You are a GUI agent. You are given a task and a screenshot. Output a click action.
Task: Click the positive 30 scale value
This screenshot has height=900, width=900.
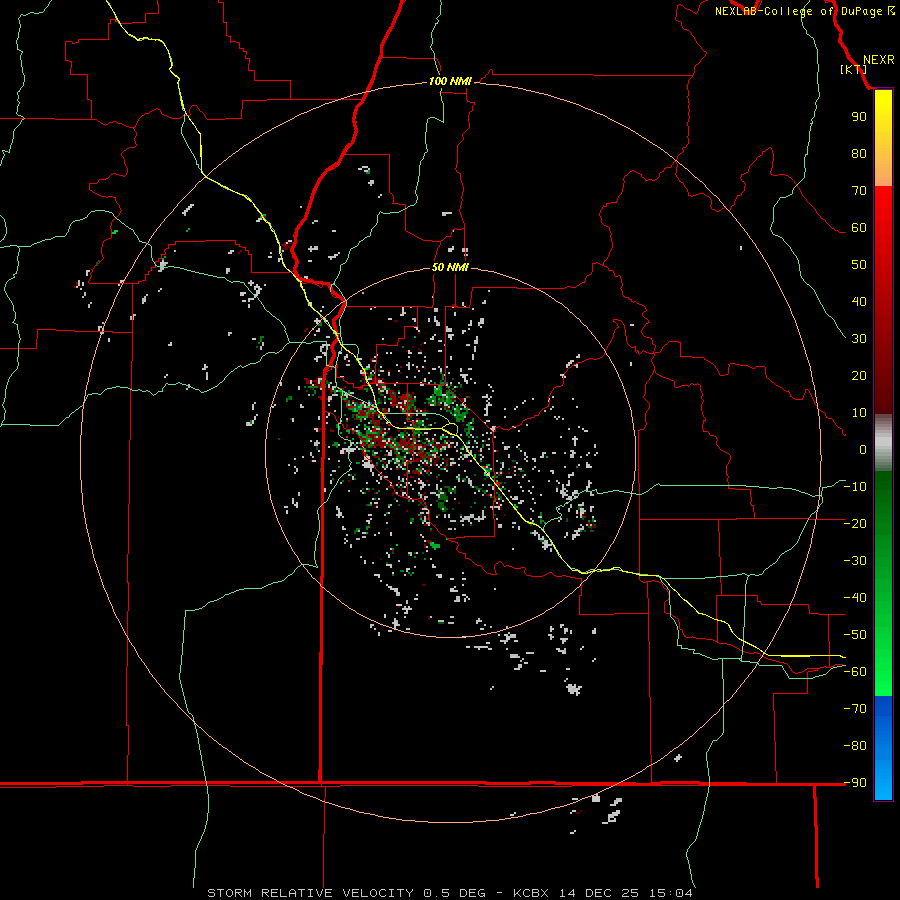point(859,339)
